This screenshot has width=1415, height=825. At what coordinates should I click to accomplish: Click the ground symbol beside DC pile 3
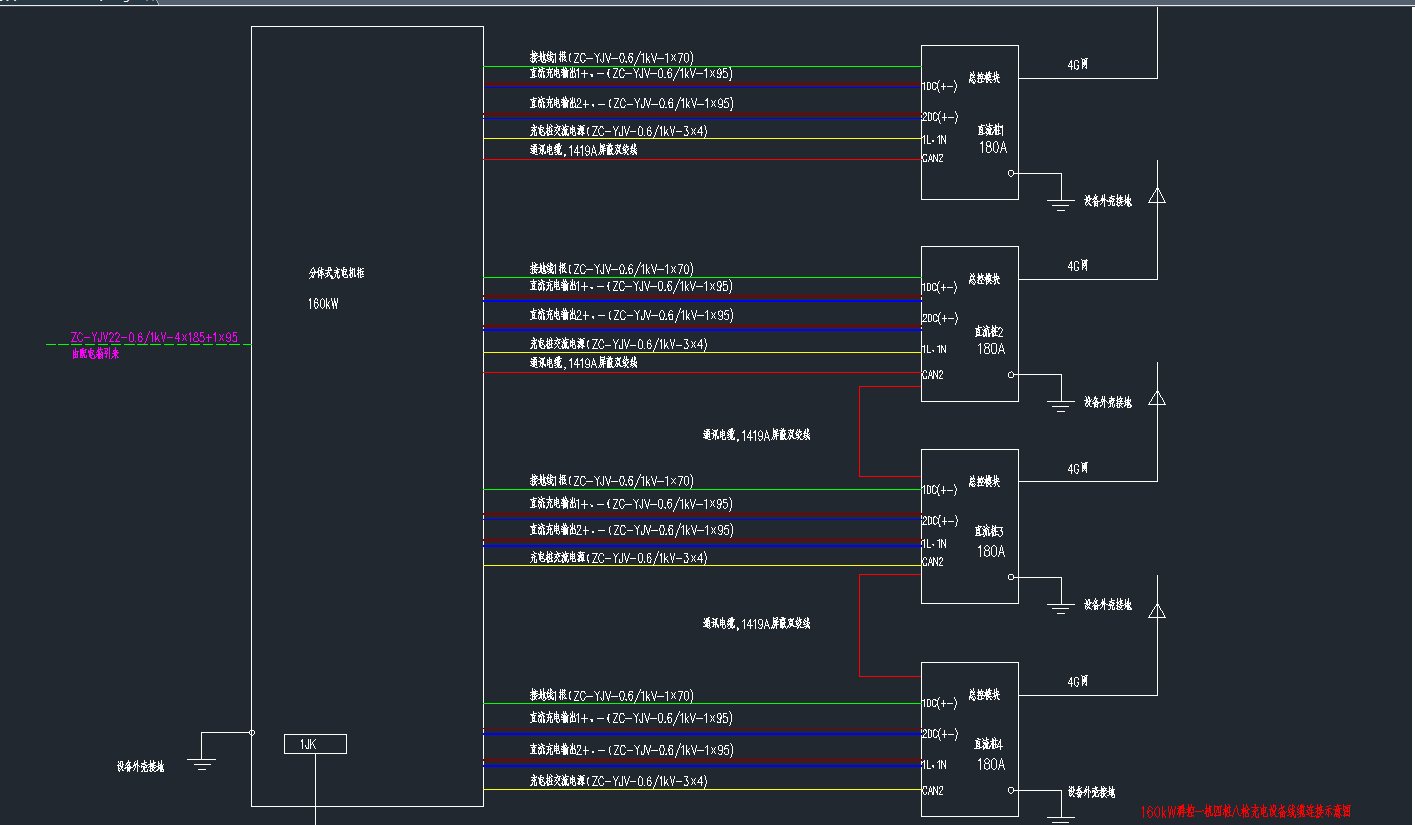(x=1060, y=607)
